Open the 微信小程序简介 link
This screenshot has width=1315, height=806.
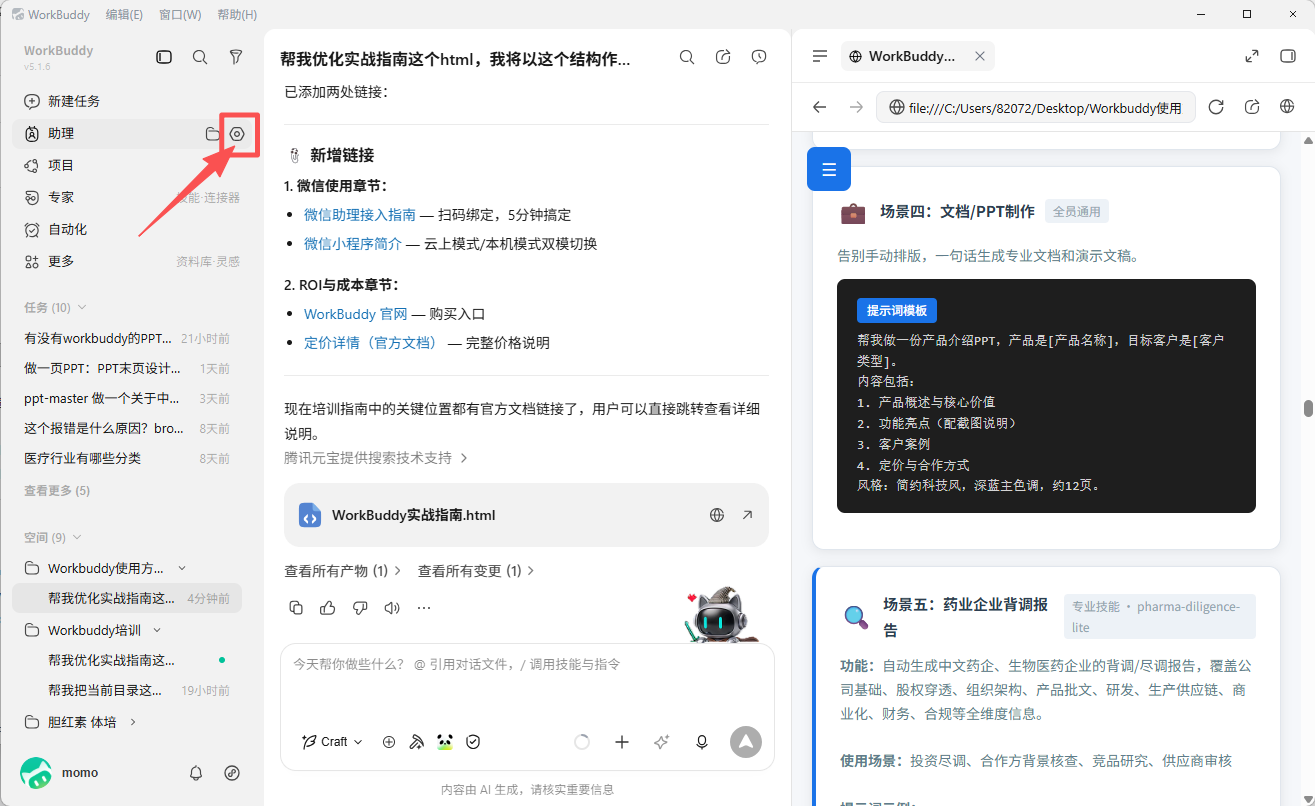tap(353, 243)
